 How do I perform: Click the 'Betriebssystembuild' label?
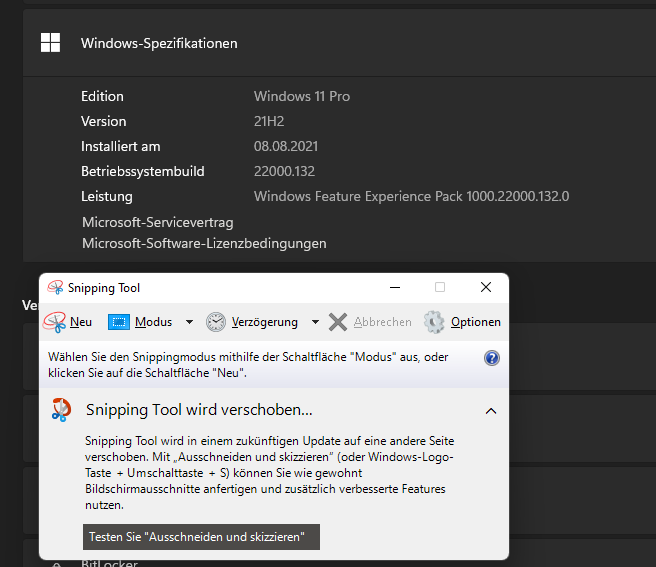[x=143, y=172]
